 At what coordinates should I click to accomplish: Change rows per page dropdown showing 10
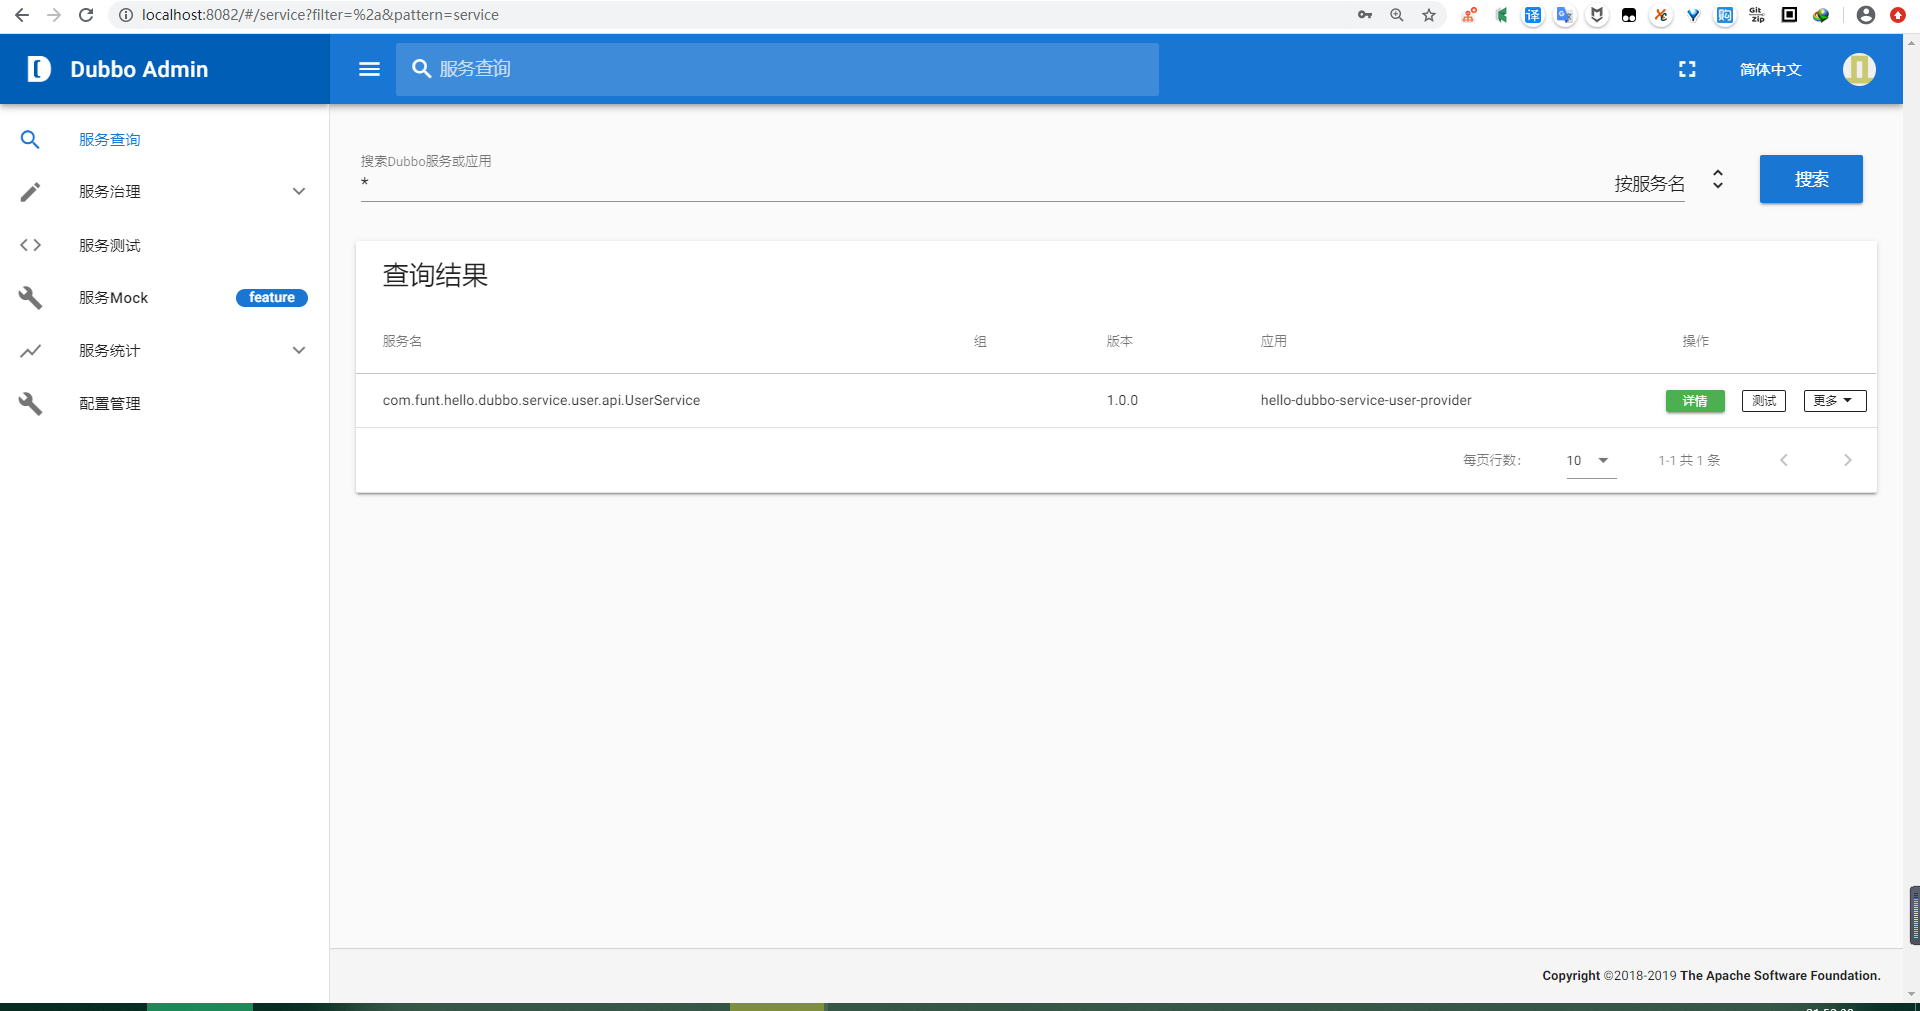pos(1591,461)
